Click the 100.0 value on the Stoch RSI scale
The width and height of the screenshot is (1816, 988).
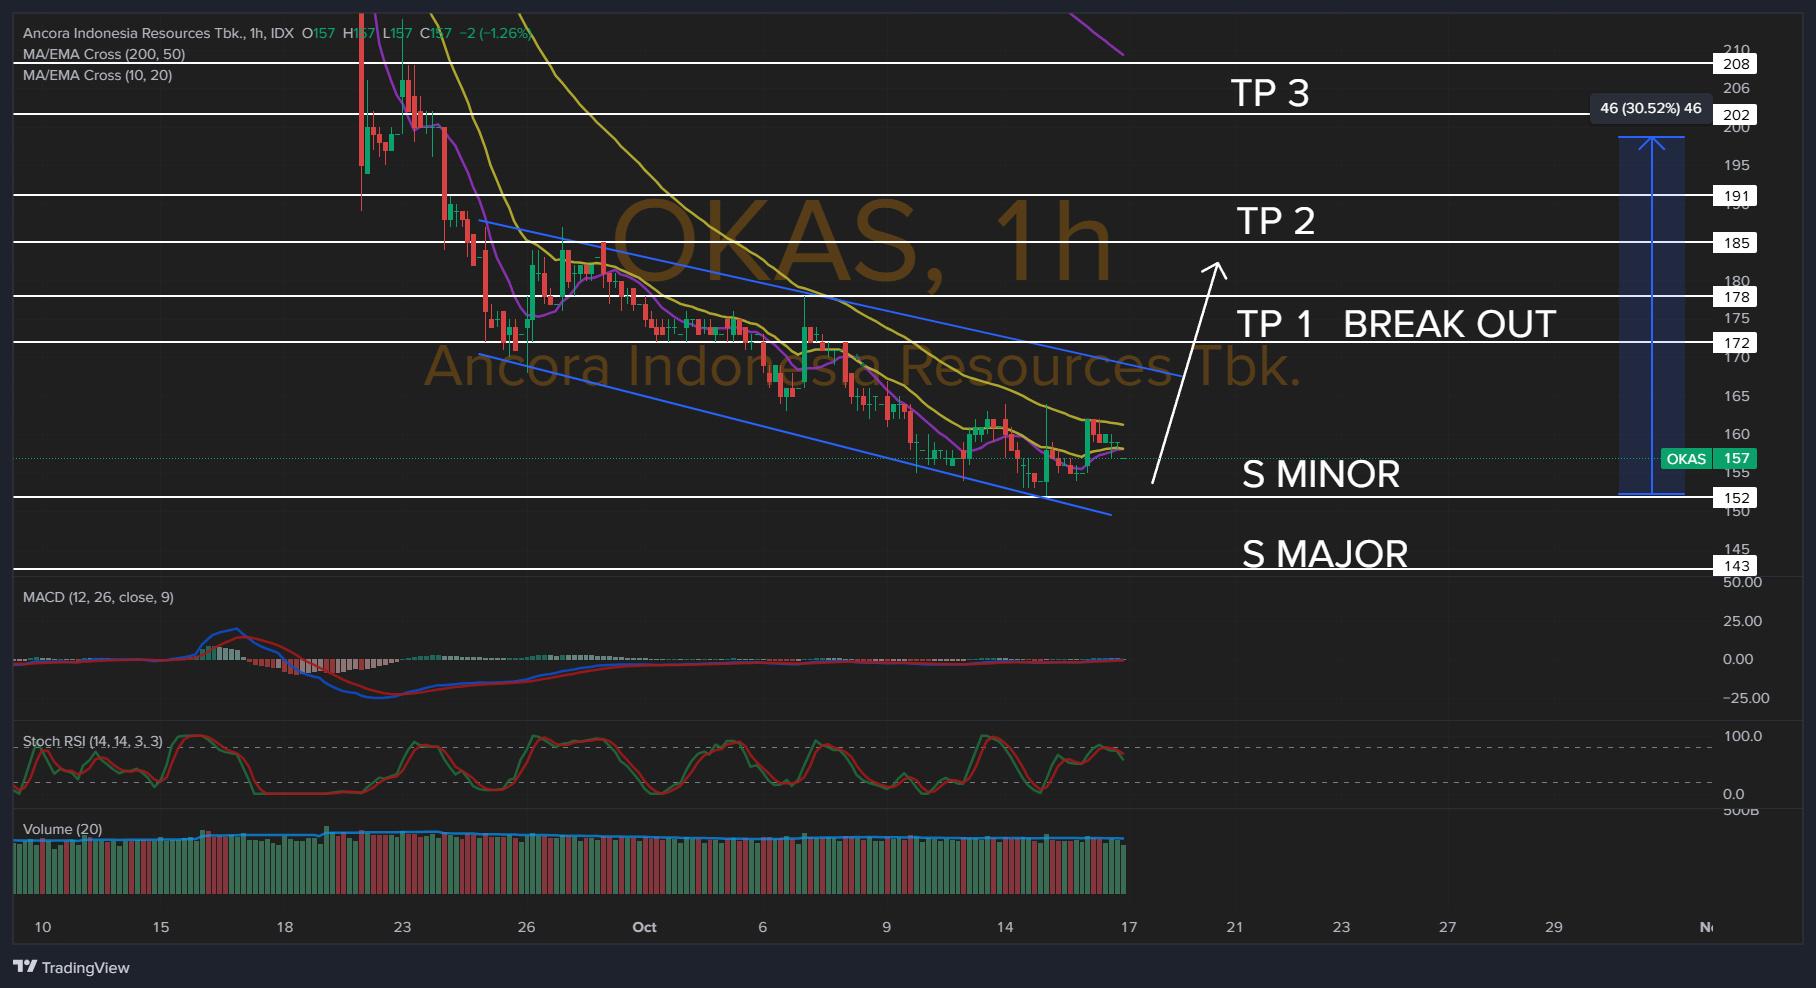tap(1743, 736)
